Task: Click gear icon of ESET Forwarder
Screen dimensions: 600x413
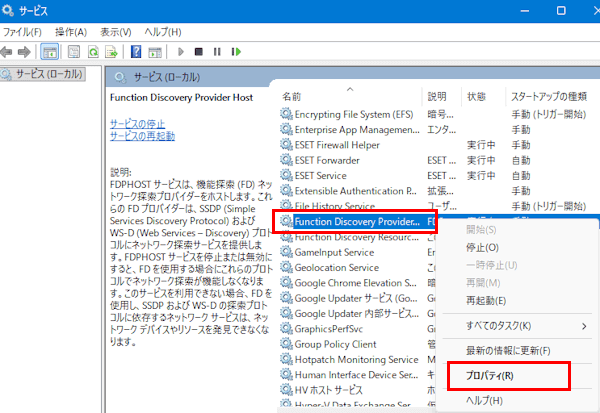Action: [x=286, y=160]
